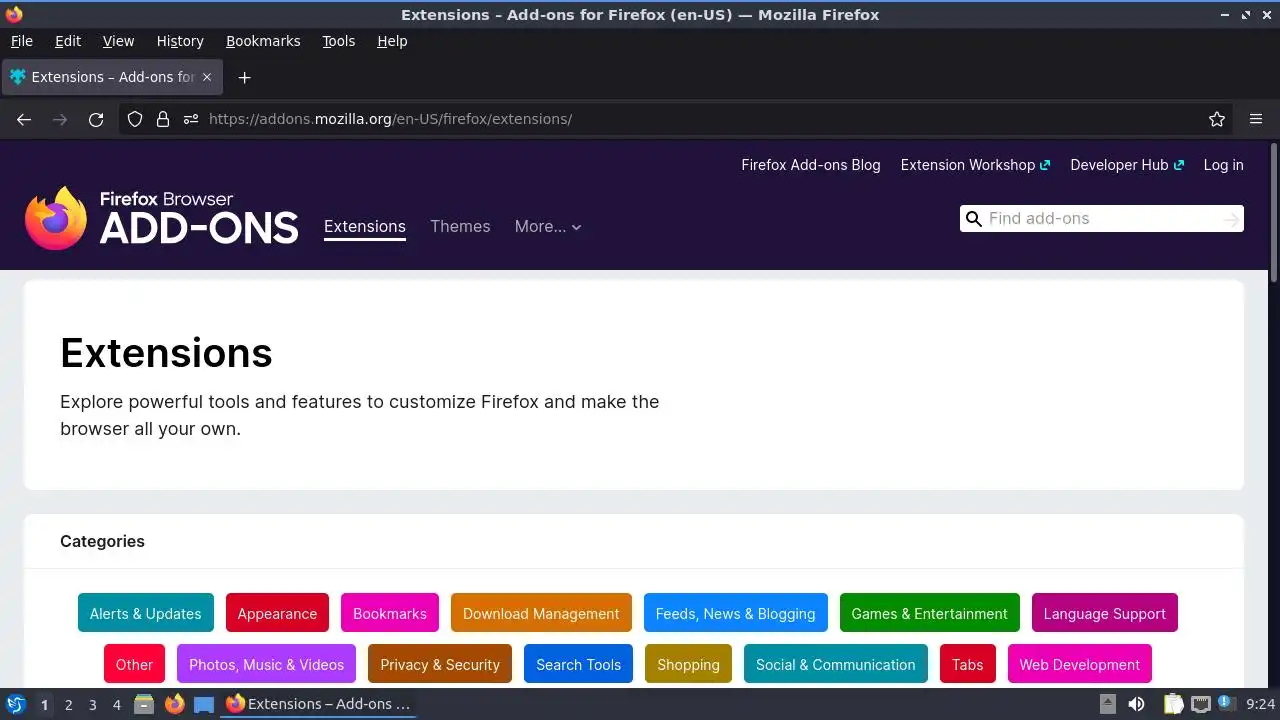Switch to virtual desktop 3

pos(93,705)
